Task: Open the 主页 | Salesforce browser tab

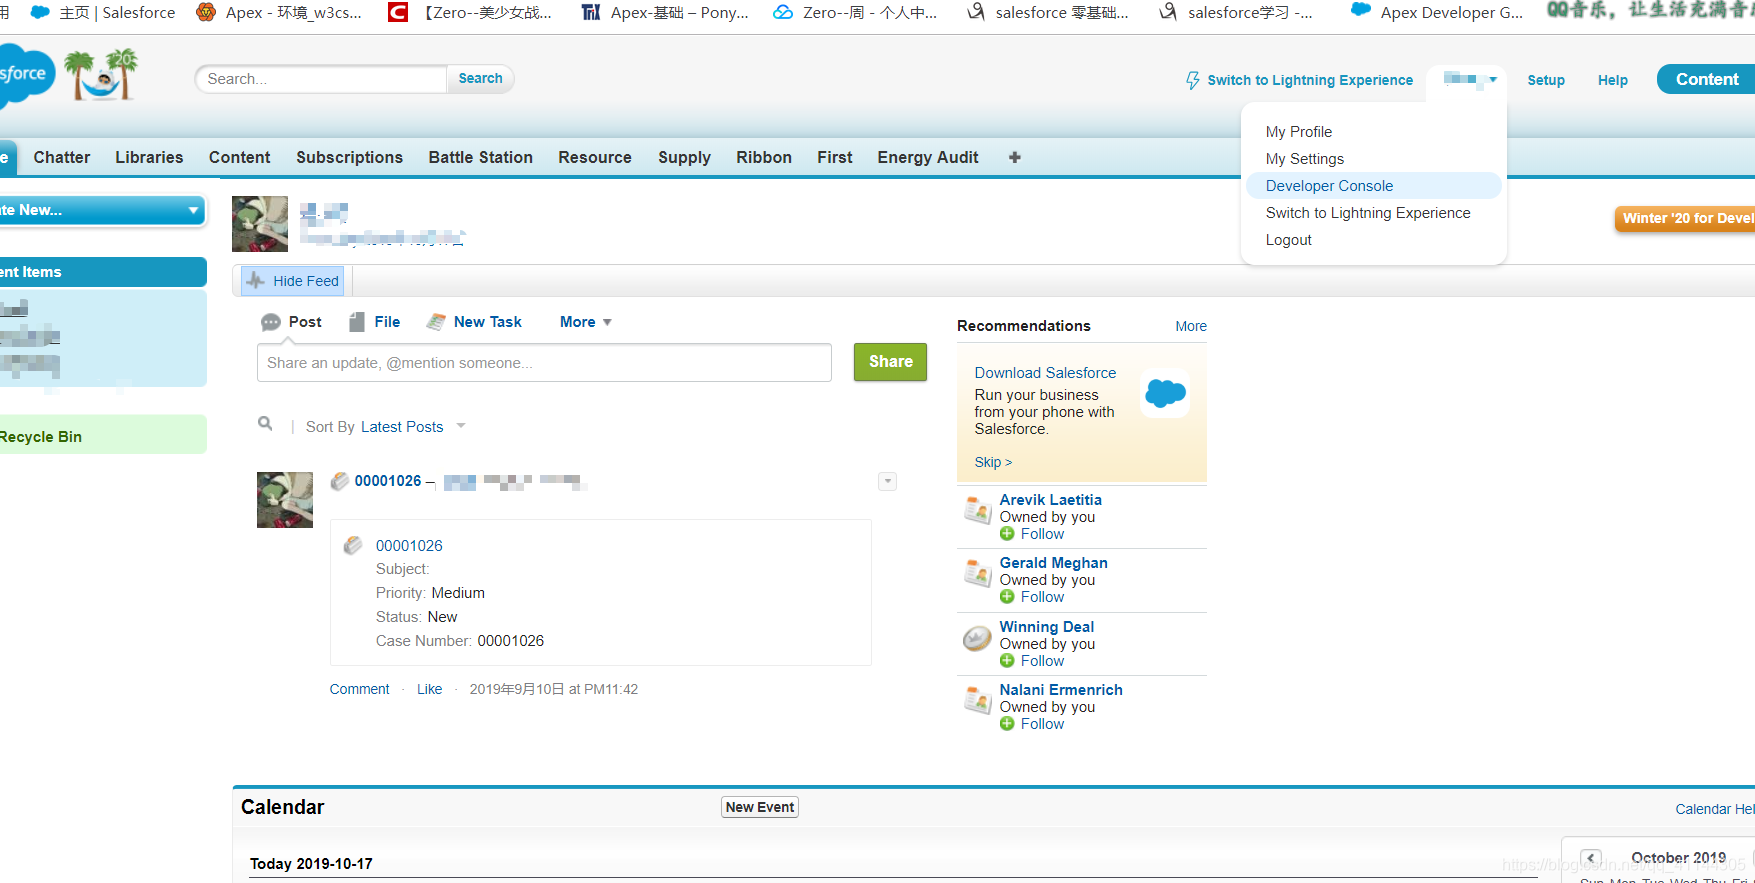Action: click(x=103, y=12)
